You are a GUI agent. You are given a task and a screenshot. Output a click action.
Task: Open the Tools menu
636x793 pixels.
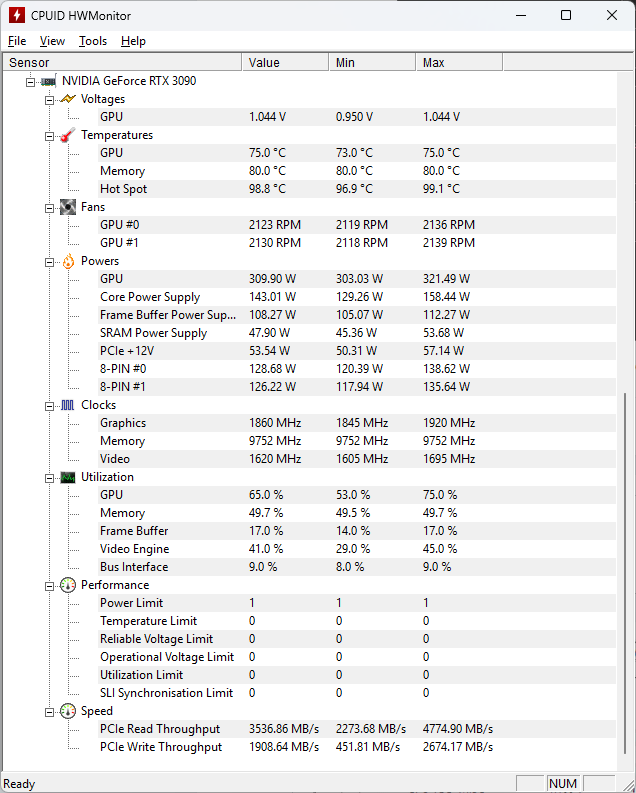coord(93,41)
